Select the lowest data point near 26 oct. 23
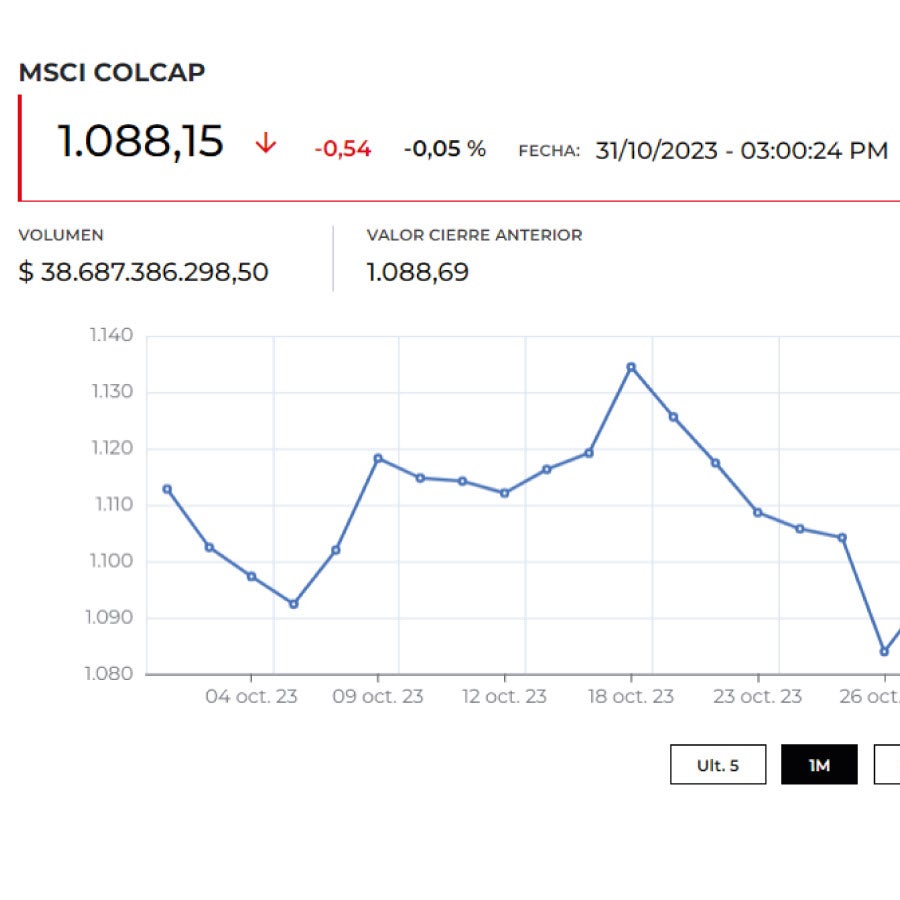Screen dimensions: 900x900 pos(884,650)
